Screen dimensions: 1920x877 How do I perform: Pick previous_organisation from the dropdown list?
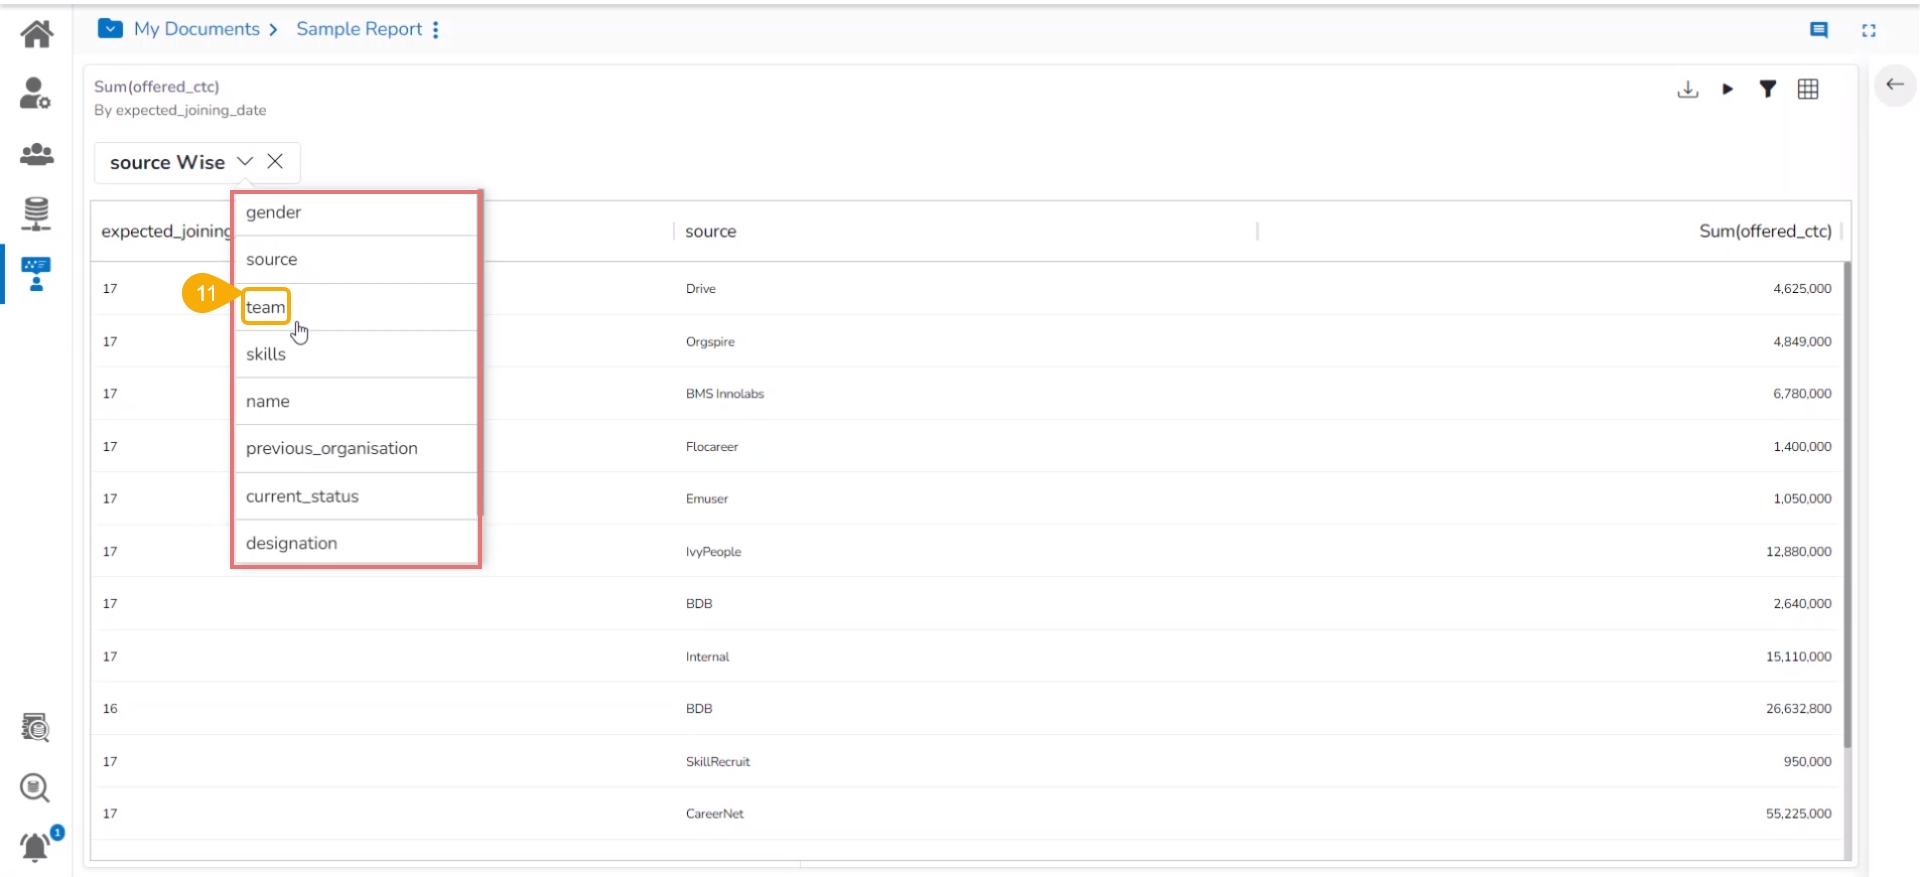coord(355,448)
